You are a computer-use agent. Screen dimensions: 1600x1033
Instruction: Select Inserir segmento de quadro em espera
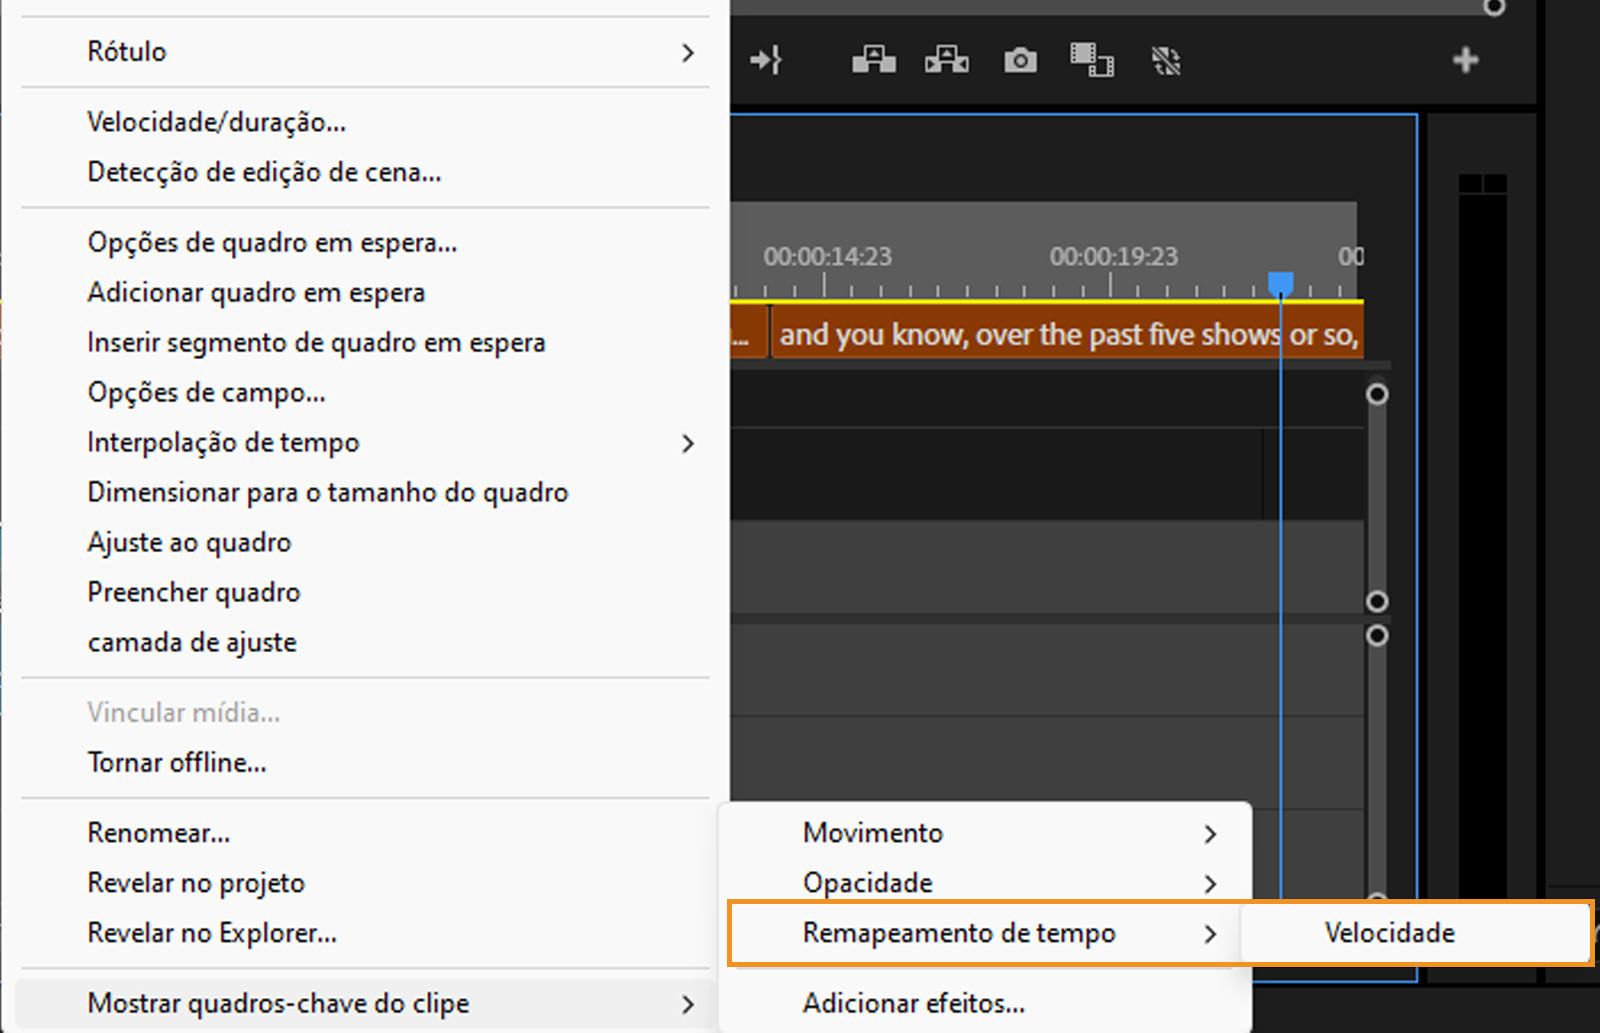[x=316, y=342]
